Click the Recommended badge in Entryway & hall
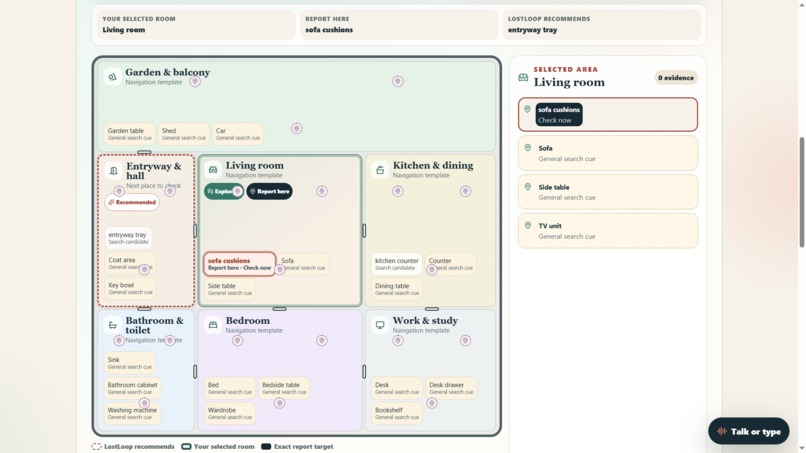The height and width of the screenshot is (453, 806). tap(132, 202)
